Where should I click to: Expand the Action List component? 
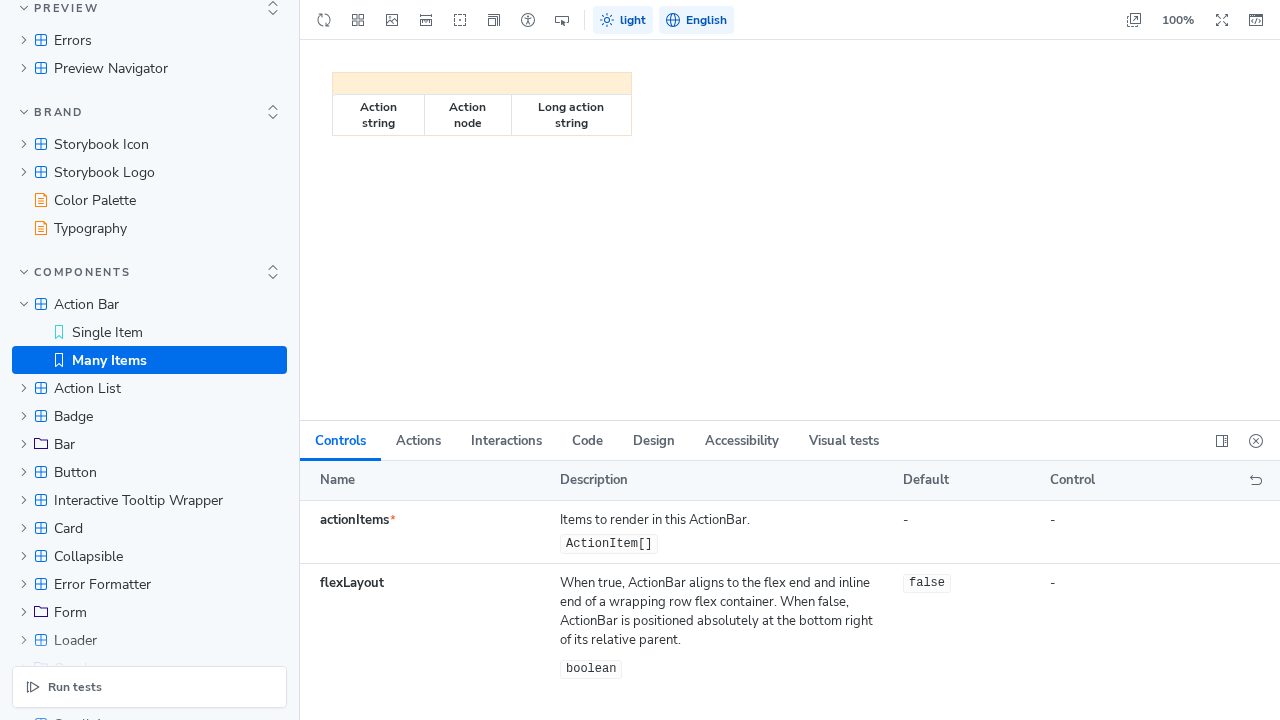(x=149, y=388)
